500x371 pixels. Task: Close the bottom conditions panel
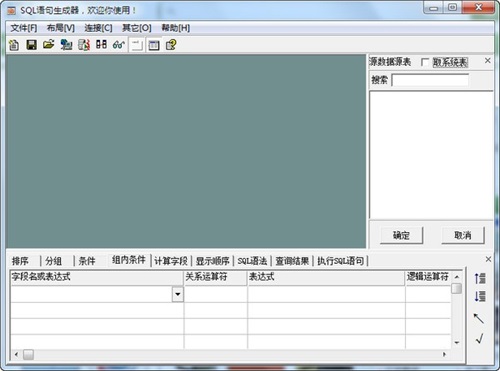488,259
